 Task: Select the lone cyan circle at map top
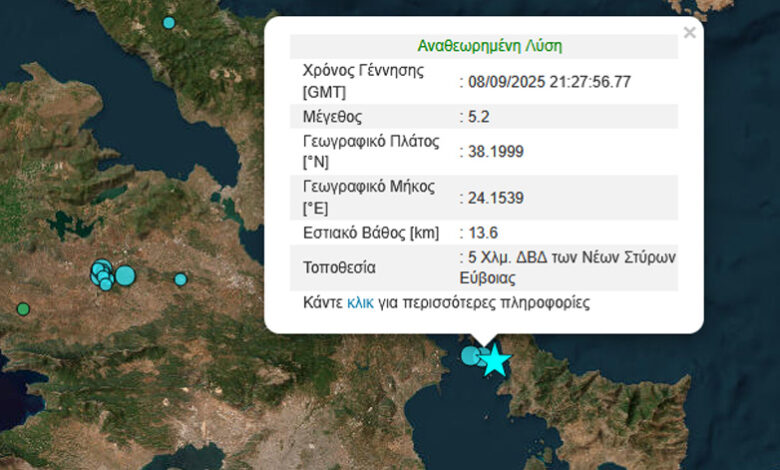click(169, 22)
